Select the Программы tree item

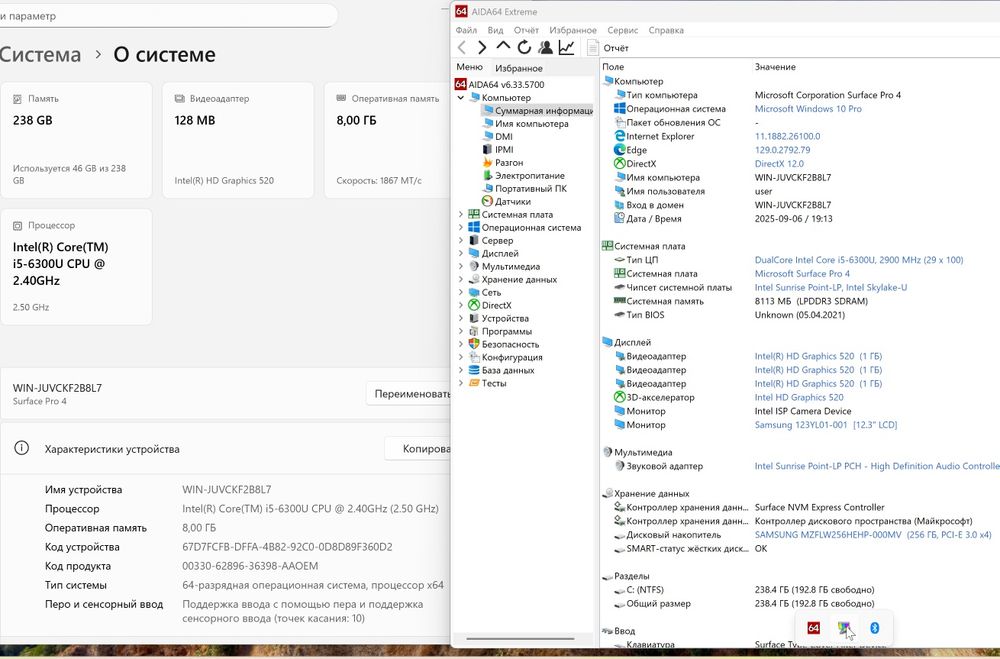click(x=500, y=331)
